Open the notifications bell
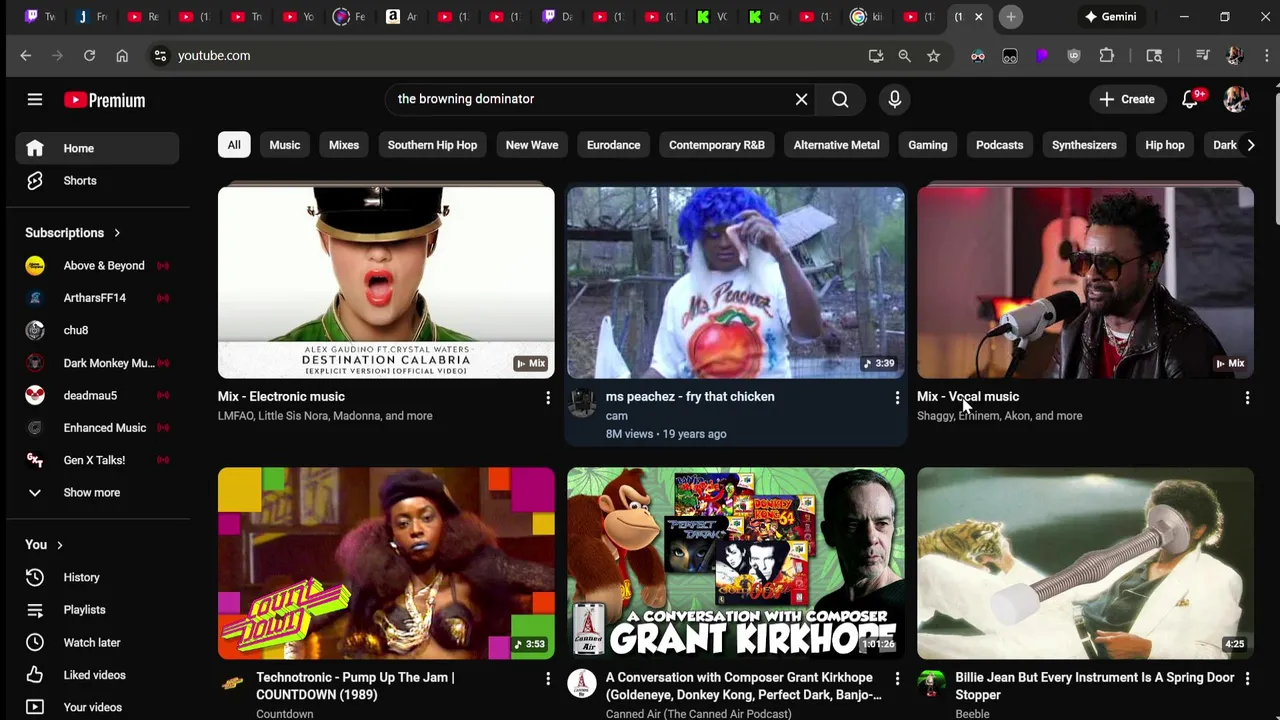Screen dimensions: 1280x720 point(1190,99)
